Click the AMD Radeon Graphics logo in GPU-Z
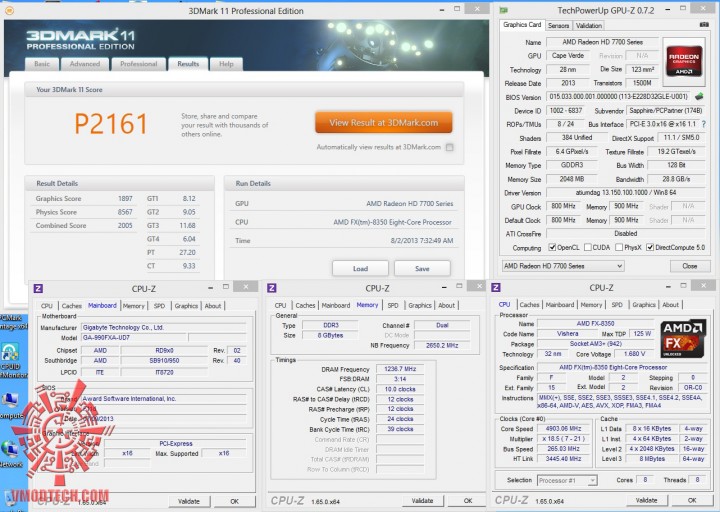 coord(684,62)
